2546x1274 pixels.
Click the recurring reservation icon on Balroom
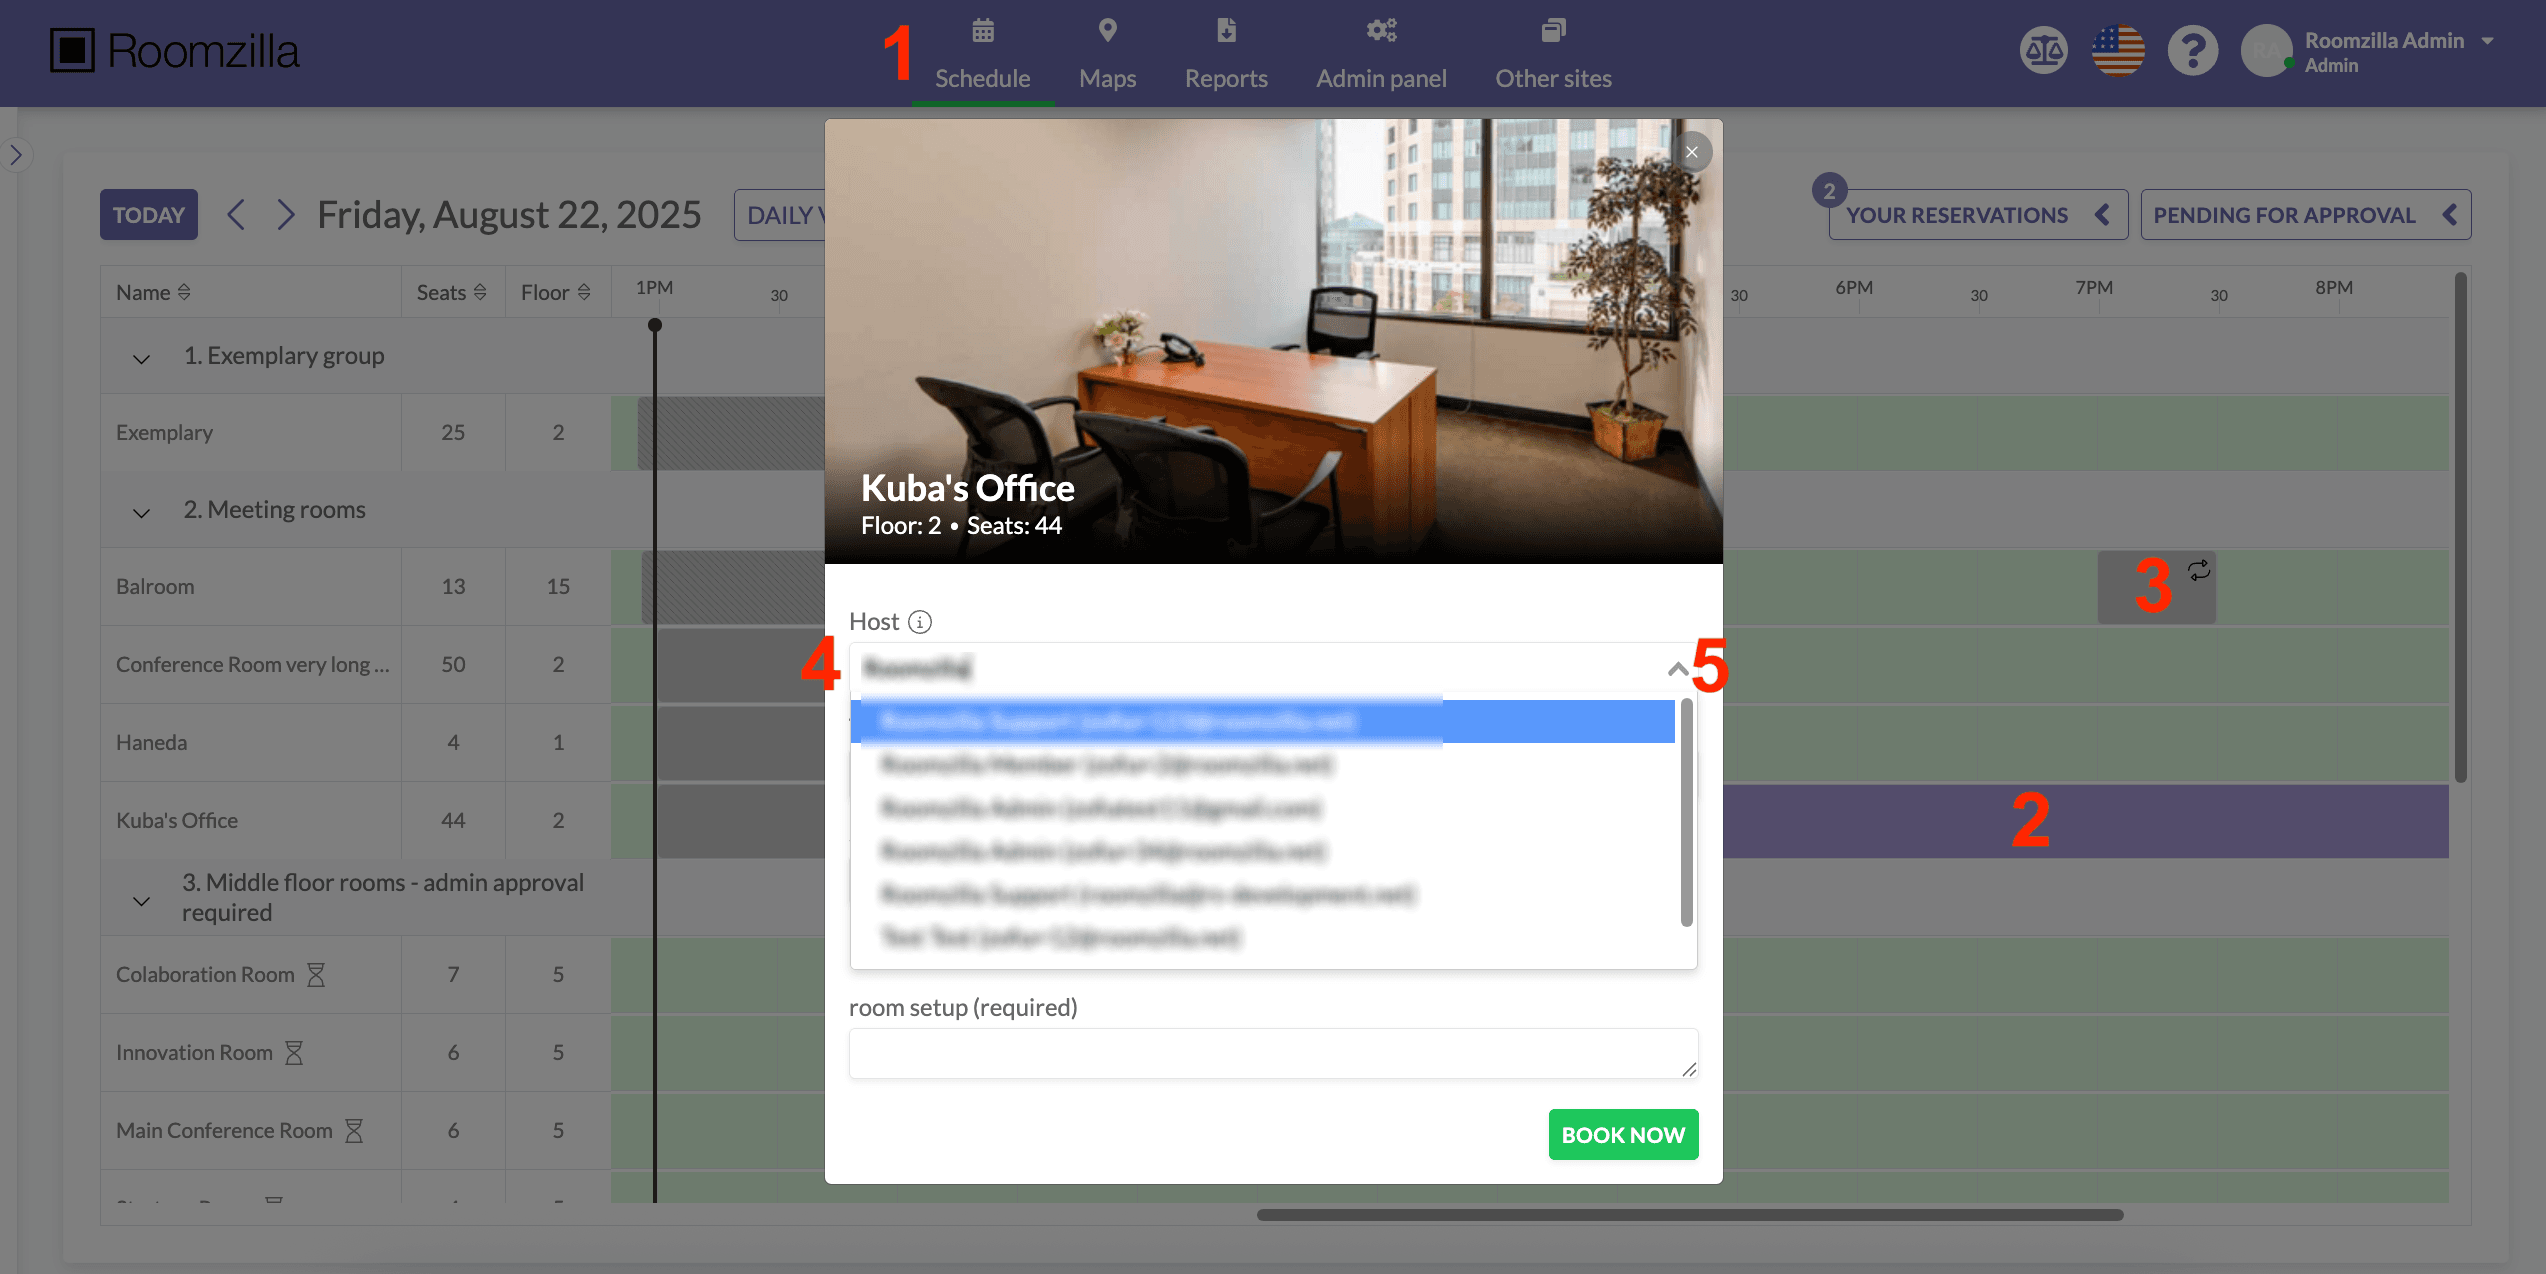(x=2199, y=570)
